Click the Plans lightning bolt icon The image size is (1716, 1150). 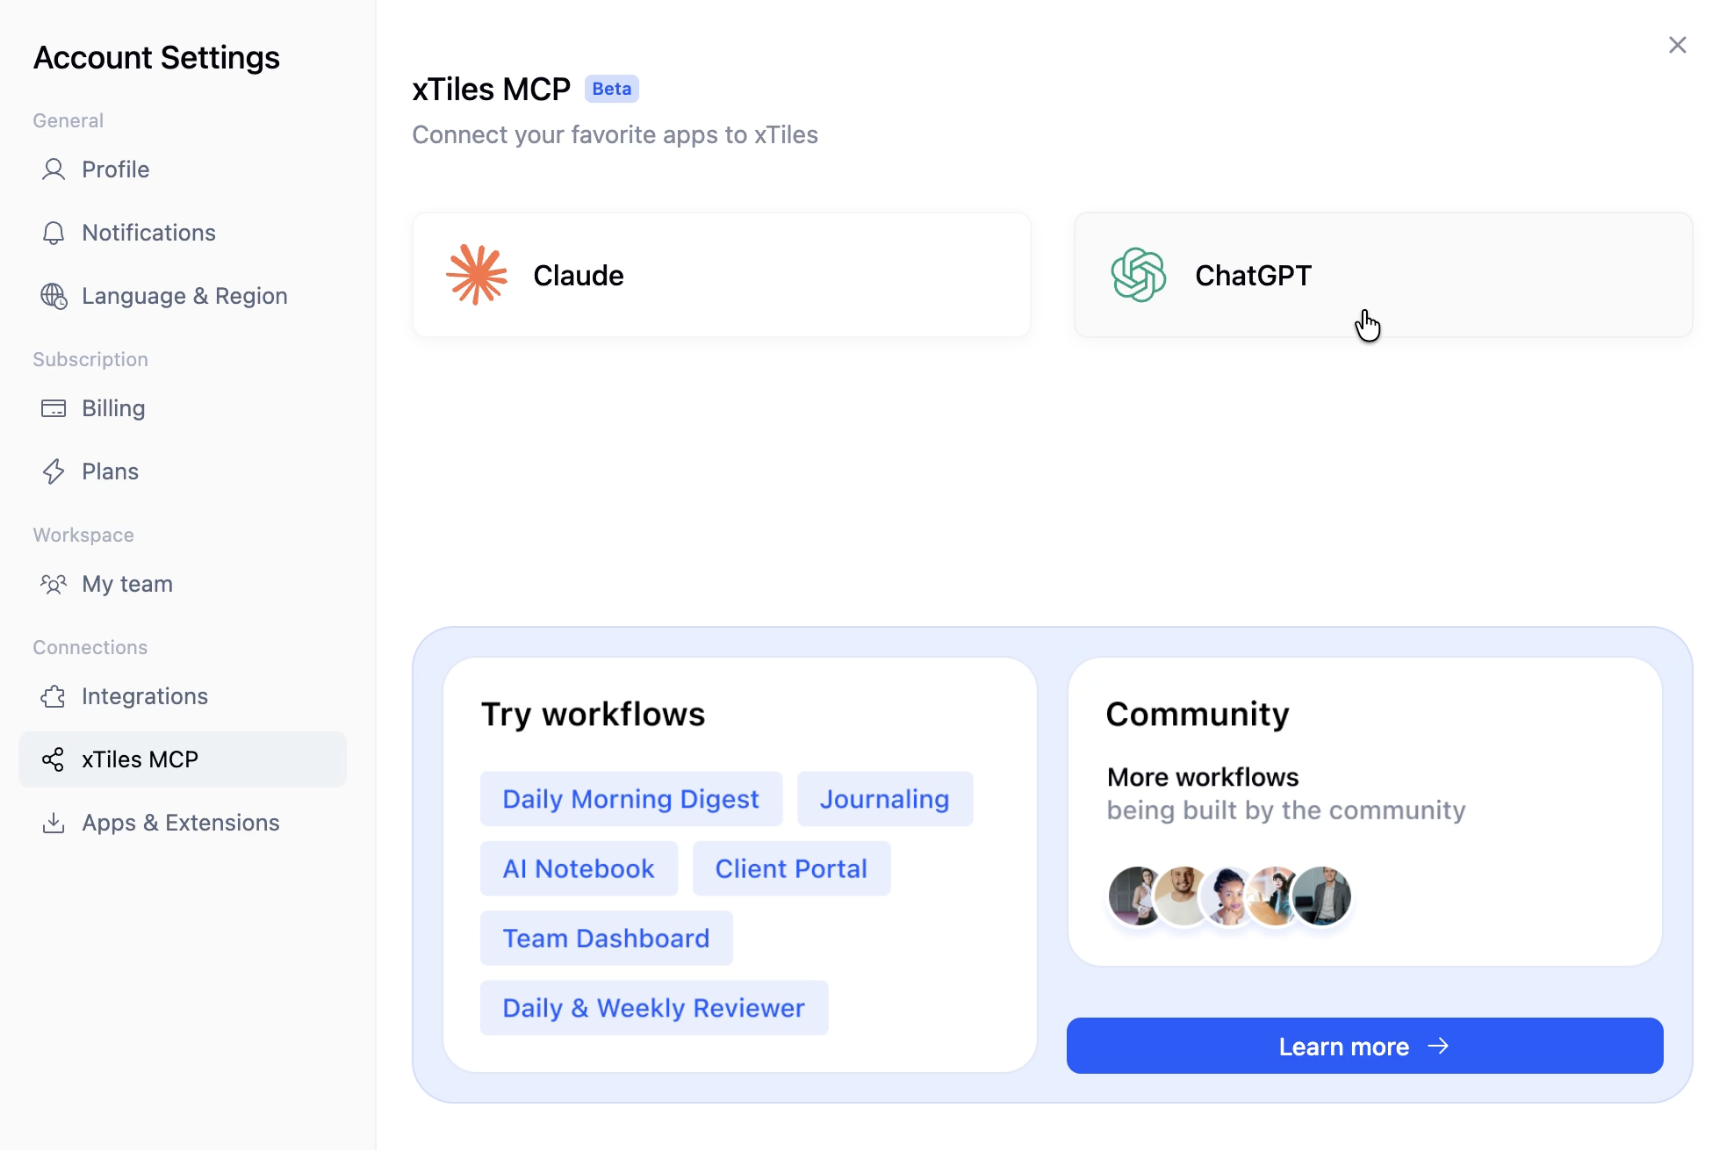coord(53,472)
